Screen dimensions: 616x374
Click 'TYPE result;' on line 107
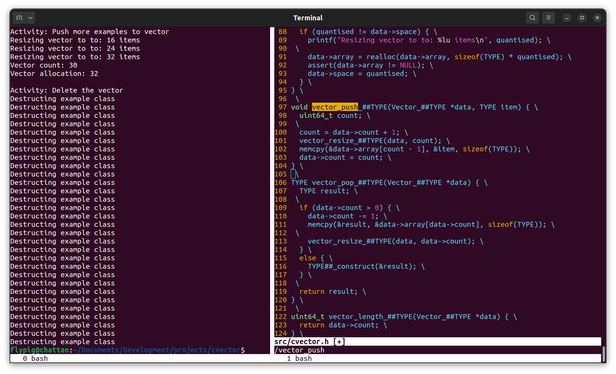coord(324,191)
